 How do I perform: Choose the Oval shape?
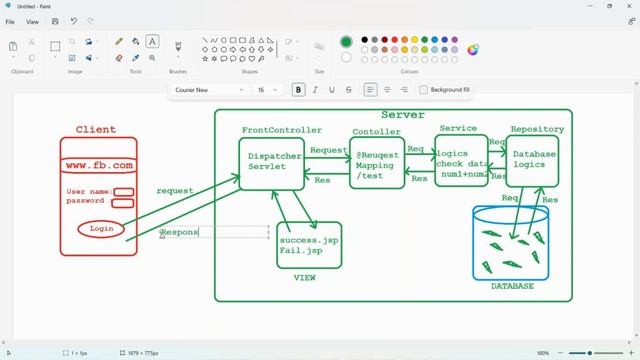click(224, 40)
